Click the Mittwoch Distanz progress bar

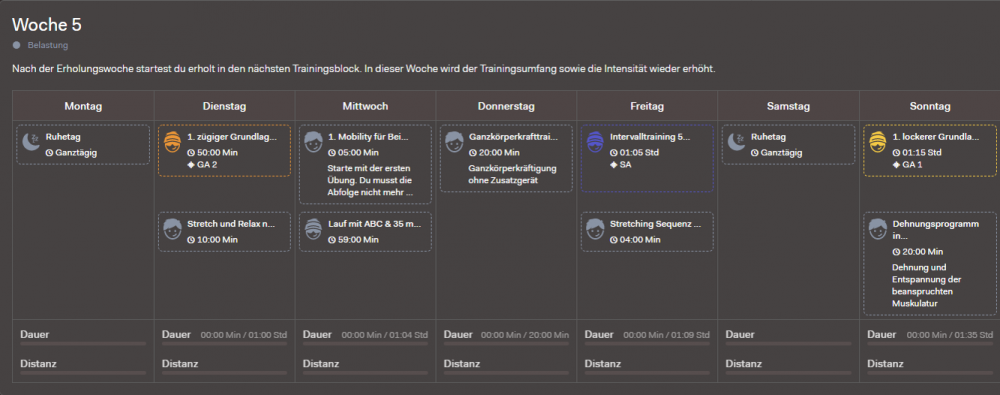(x=365, y=373)
